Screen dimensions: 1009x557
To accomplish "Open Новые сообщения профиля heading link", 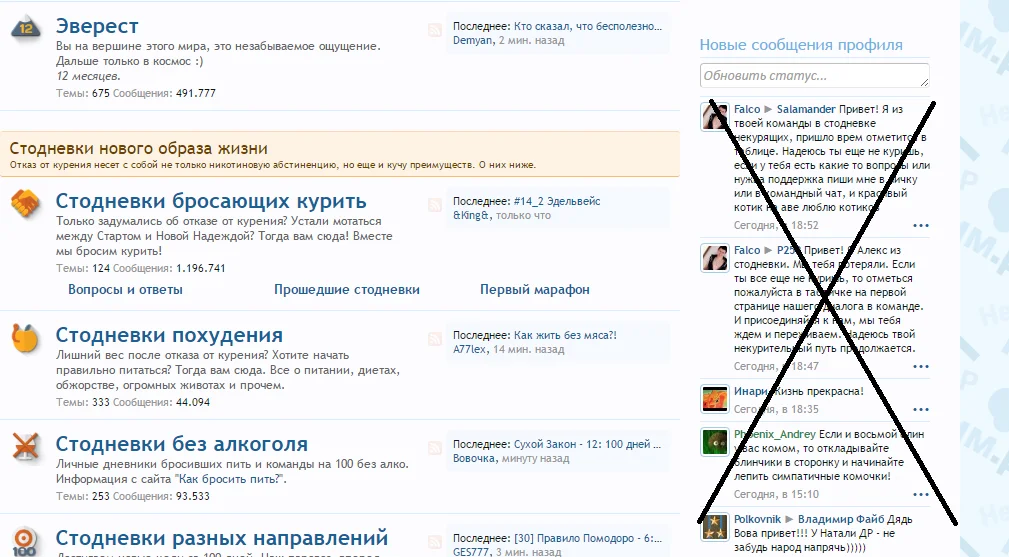I will click(x=801, y=45).
